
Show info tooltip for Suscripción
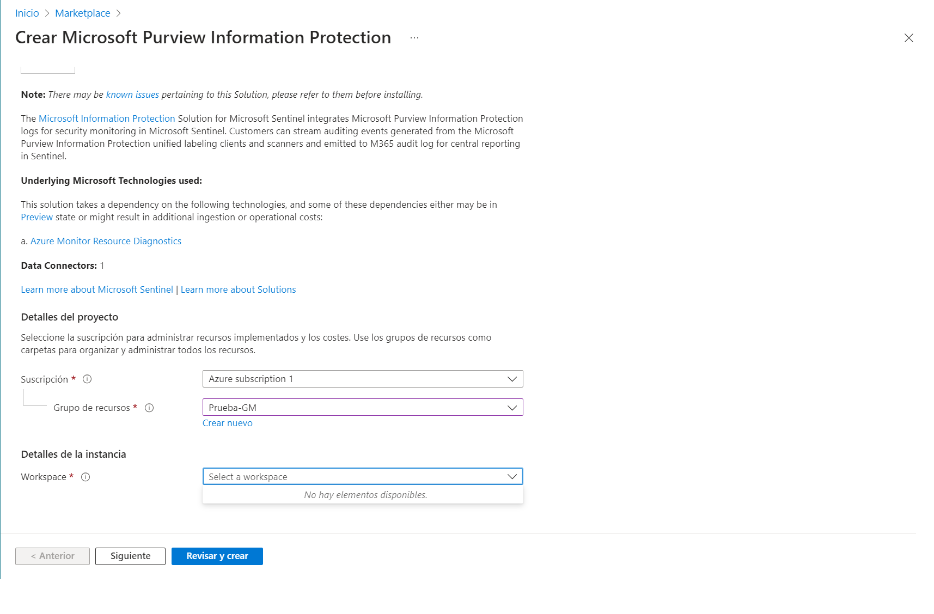tap(87, 379)
